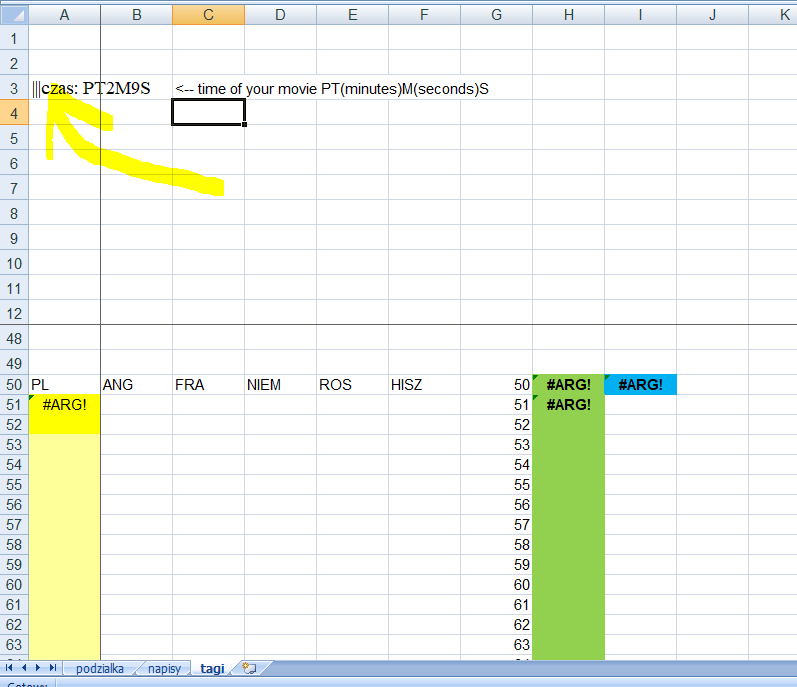The image size is (797, 687).
Task: Switch to the napisy sheet tab
Action: (164, 668)
